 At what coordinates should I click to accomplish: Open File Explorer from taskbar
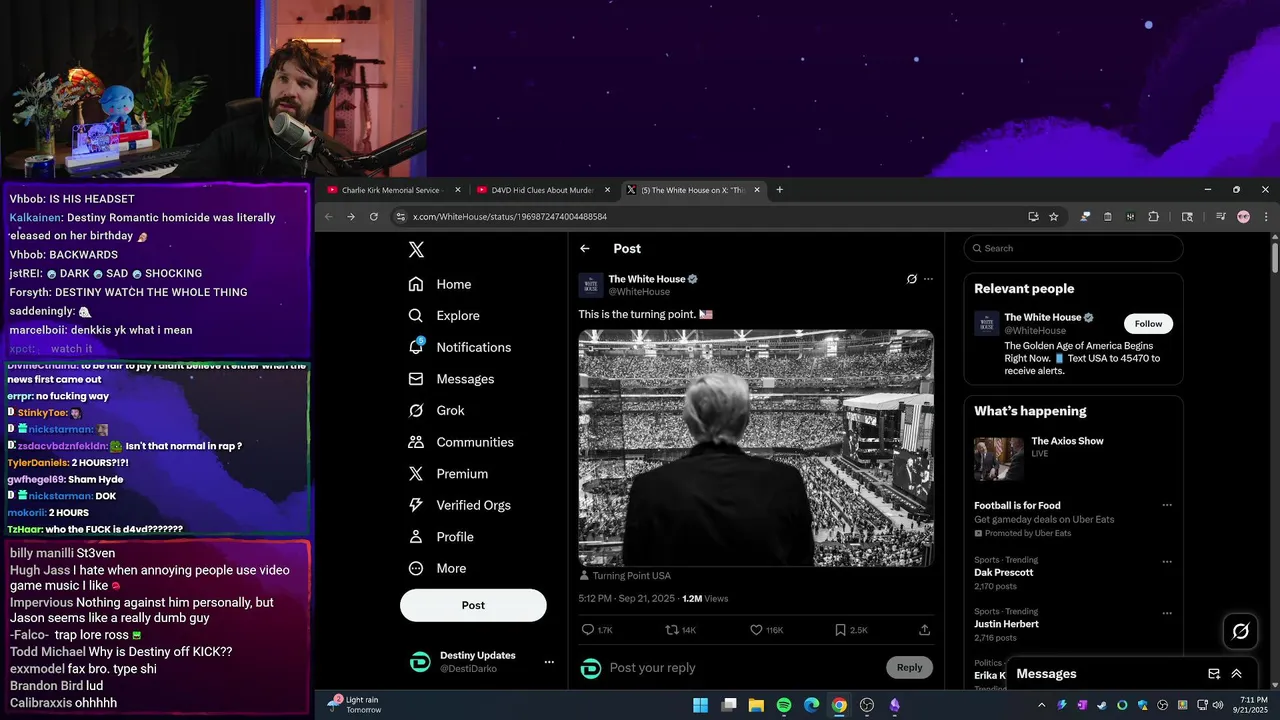(x=756, y=705)
